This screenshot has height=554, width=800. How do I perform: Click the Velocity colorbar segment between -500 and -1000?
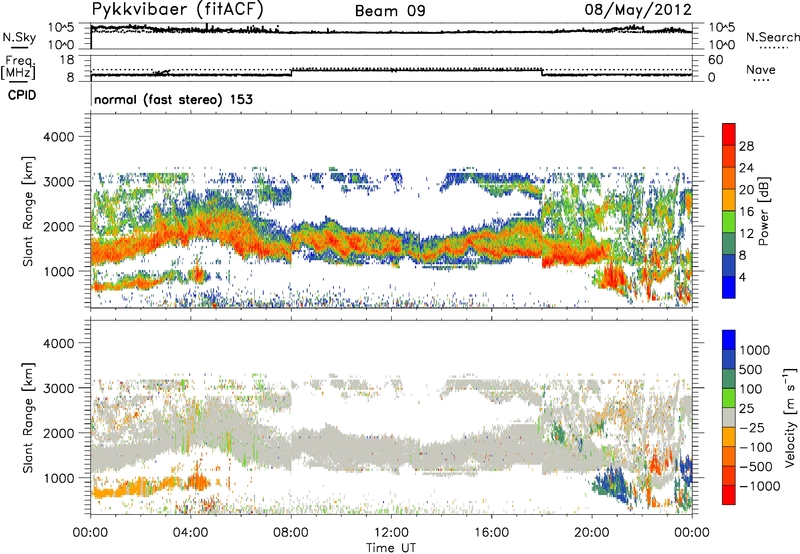(729, 475)
